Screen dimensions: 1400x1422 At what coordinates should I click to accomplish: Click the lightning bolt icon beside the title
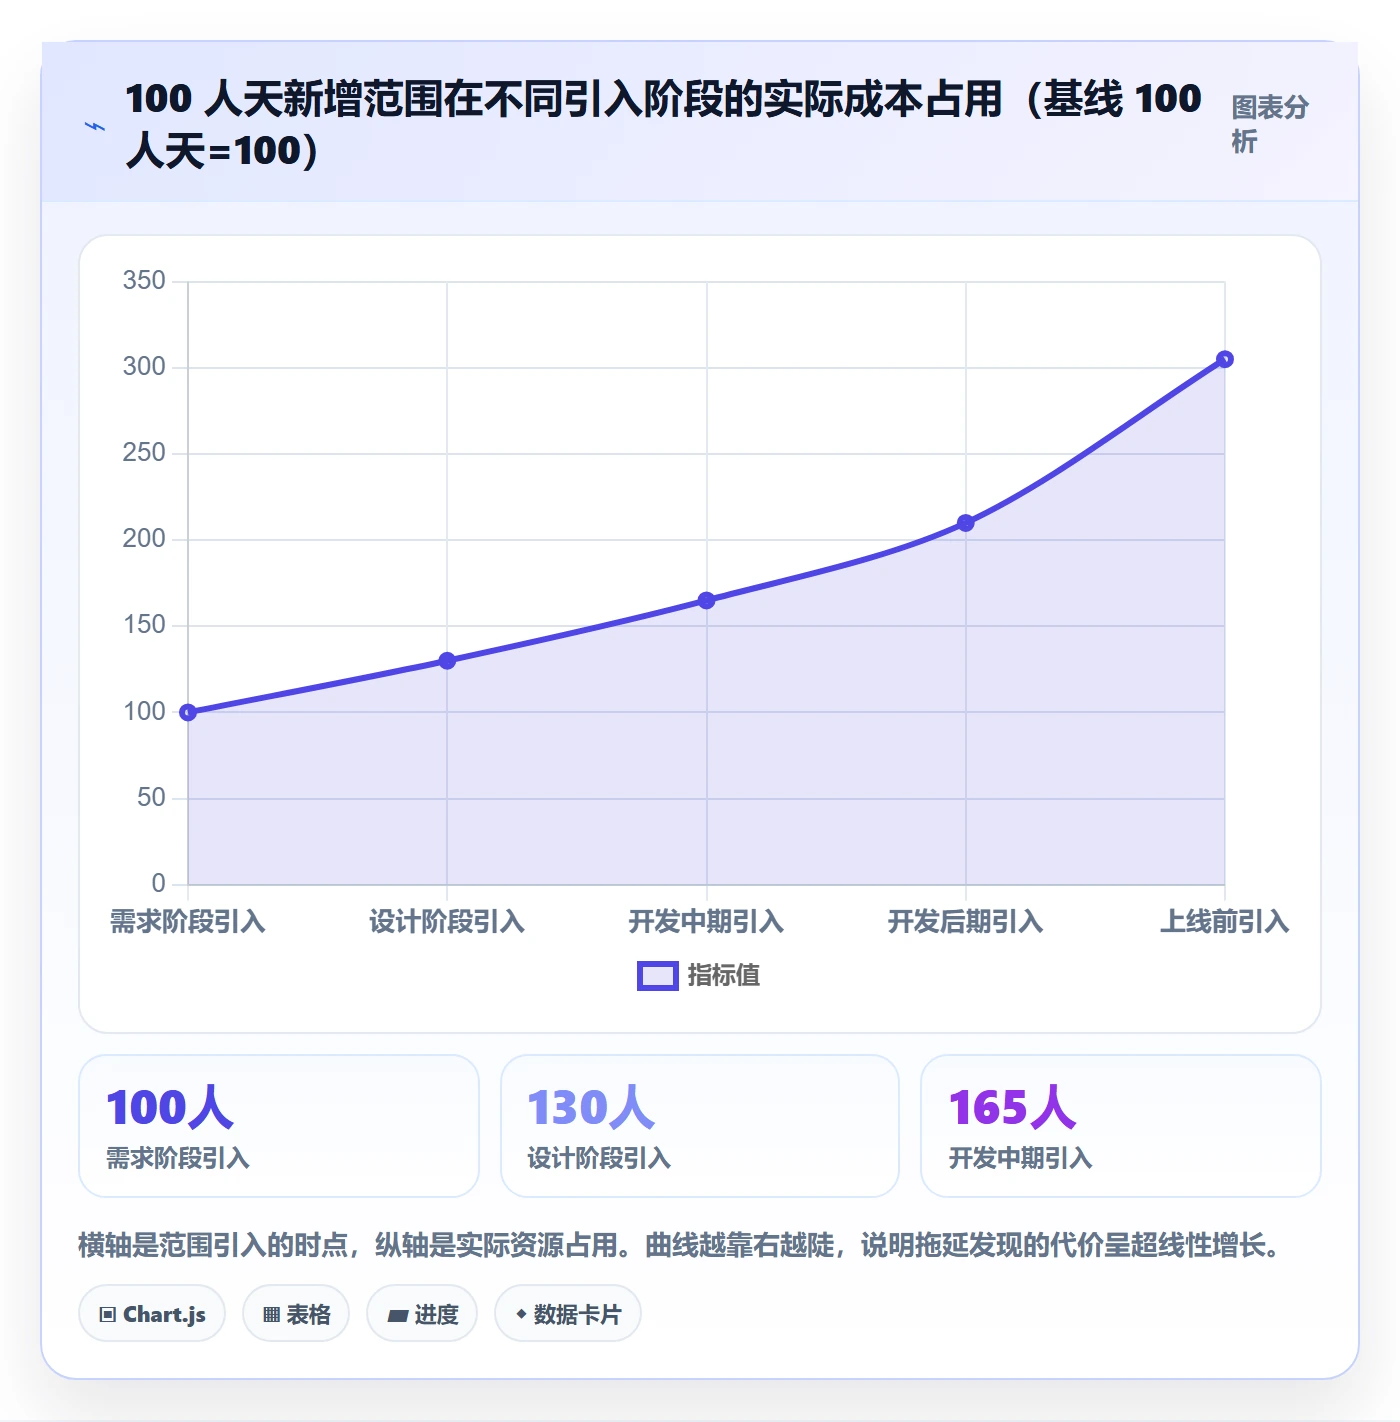[95, 126]
